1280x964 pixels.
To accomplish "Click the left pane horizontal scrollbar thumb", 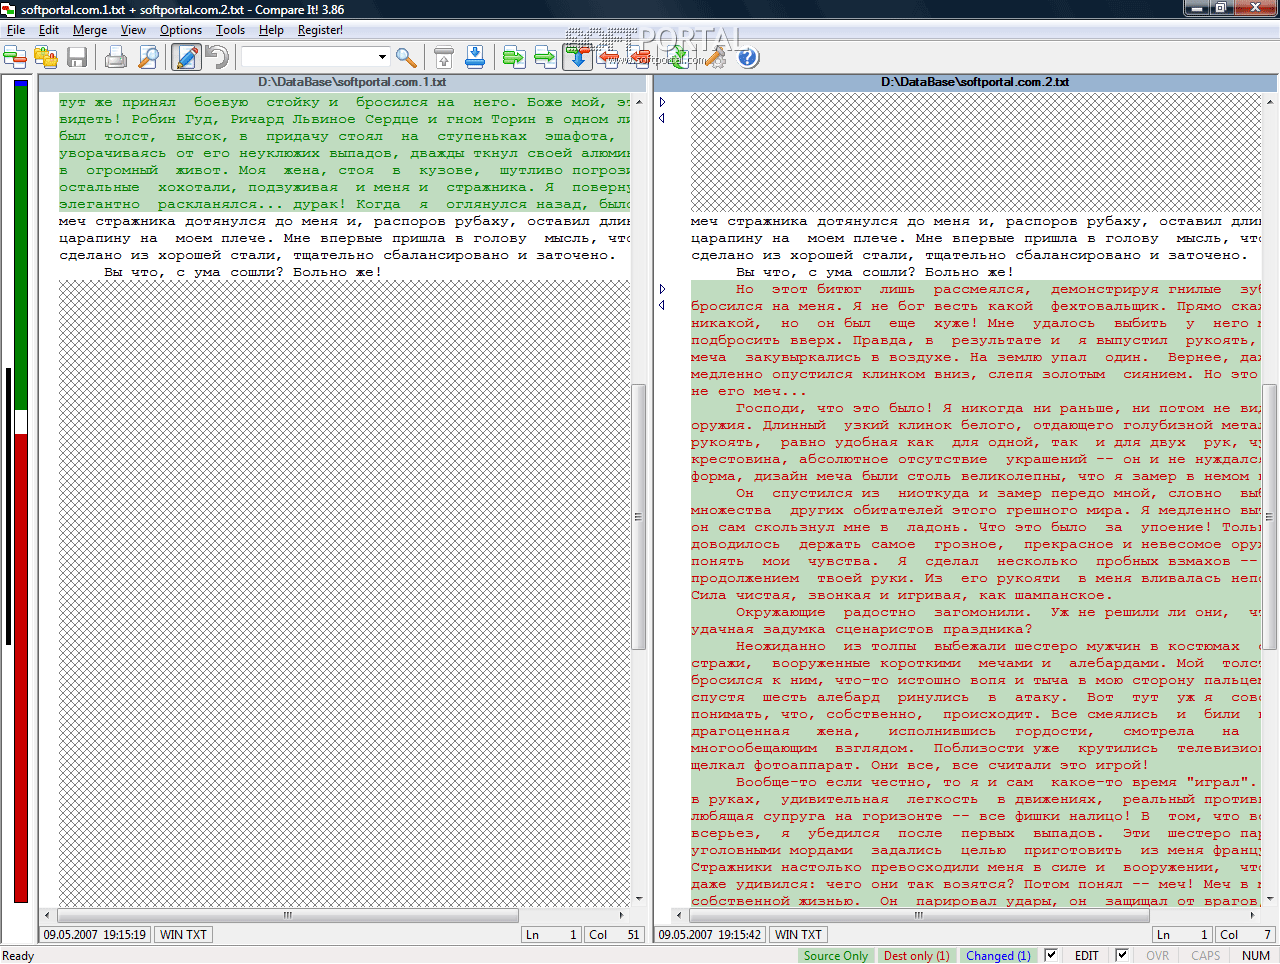I will (288, 915).
